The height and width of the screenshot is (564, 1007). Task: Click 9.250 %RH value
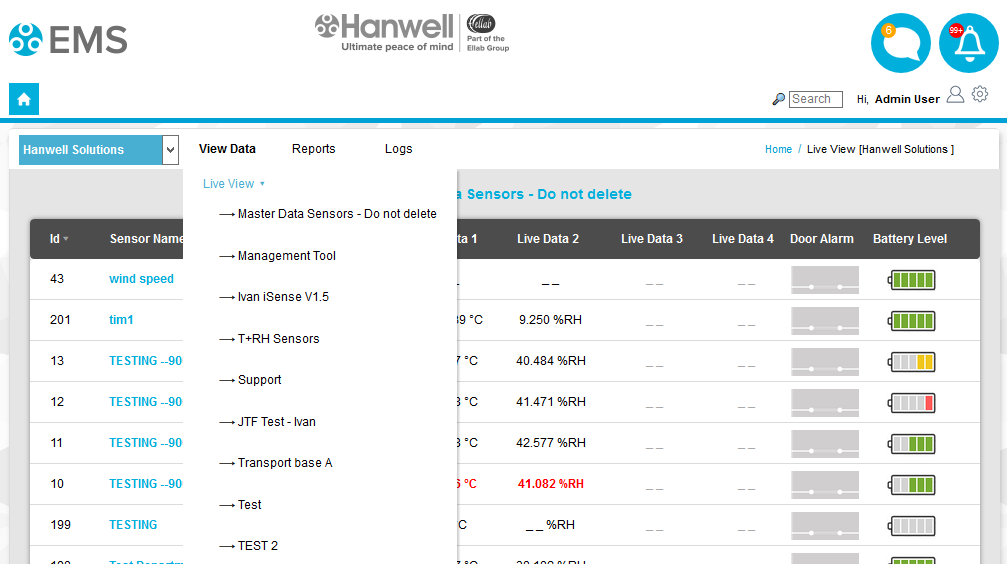550,320
